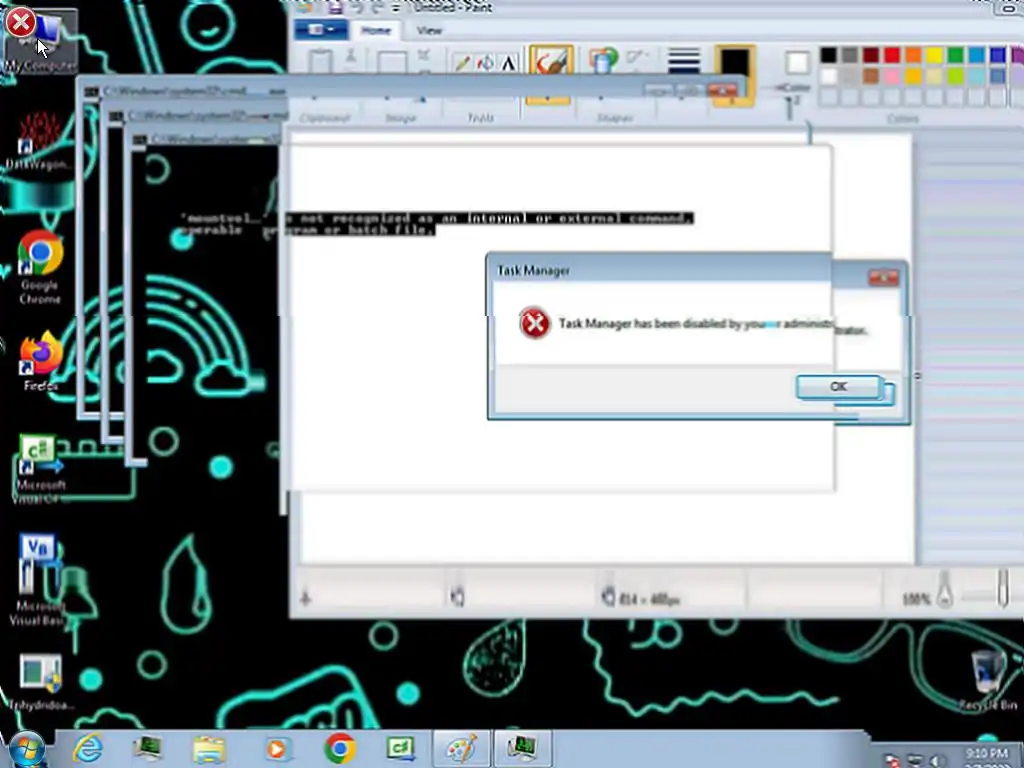
Task: Pick the brown swatch in second row
Action: click(871, 76)
